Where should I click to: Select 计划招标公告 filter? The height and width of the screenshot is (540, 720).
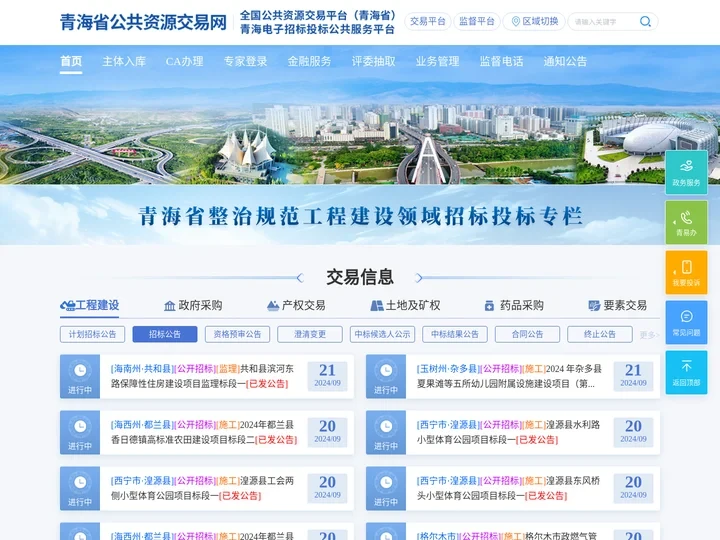92,334
